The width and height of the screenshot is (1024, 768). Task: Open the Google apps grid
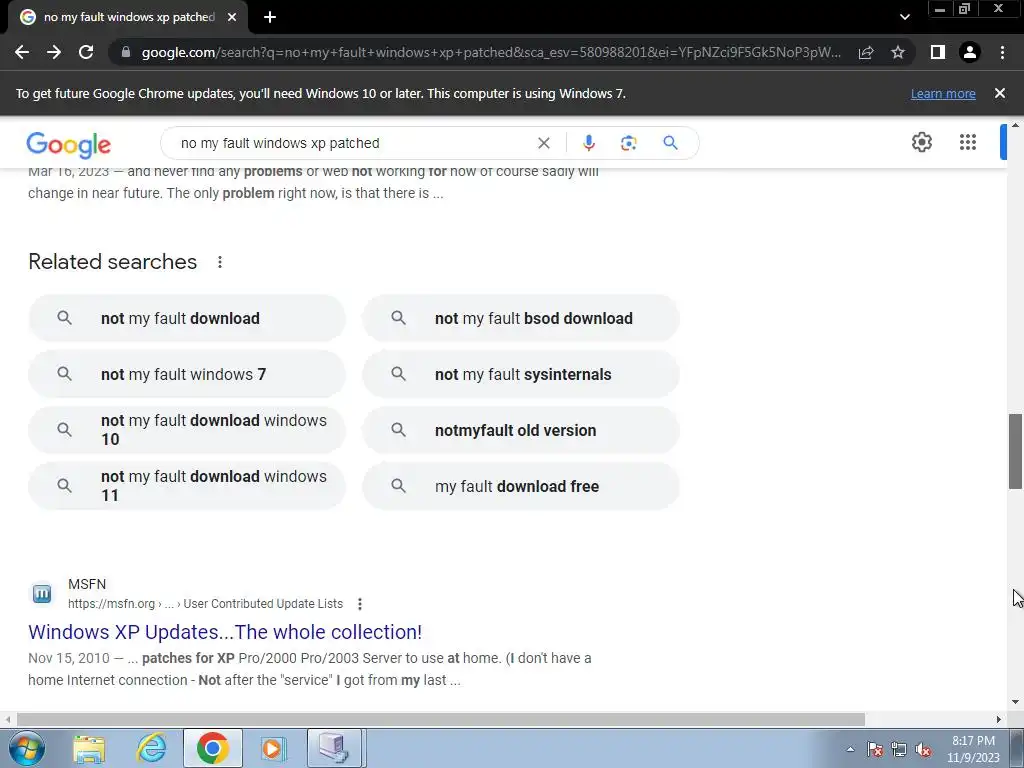click(x=968, y=142)
